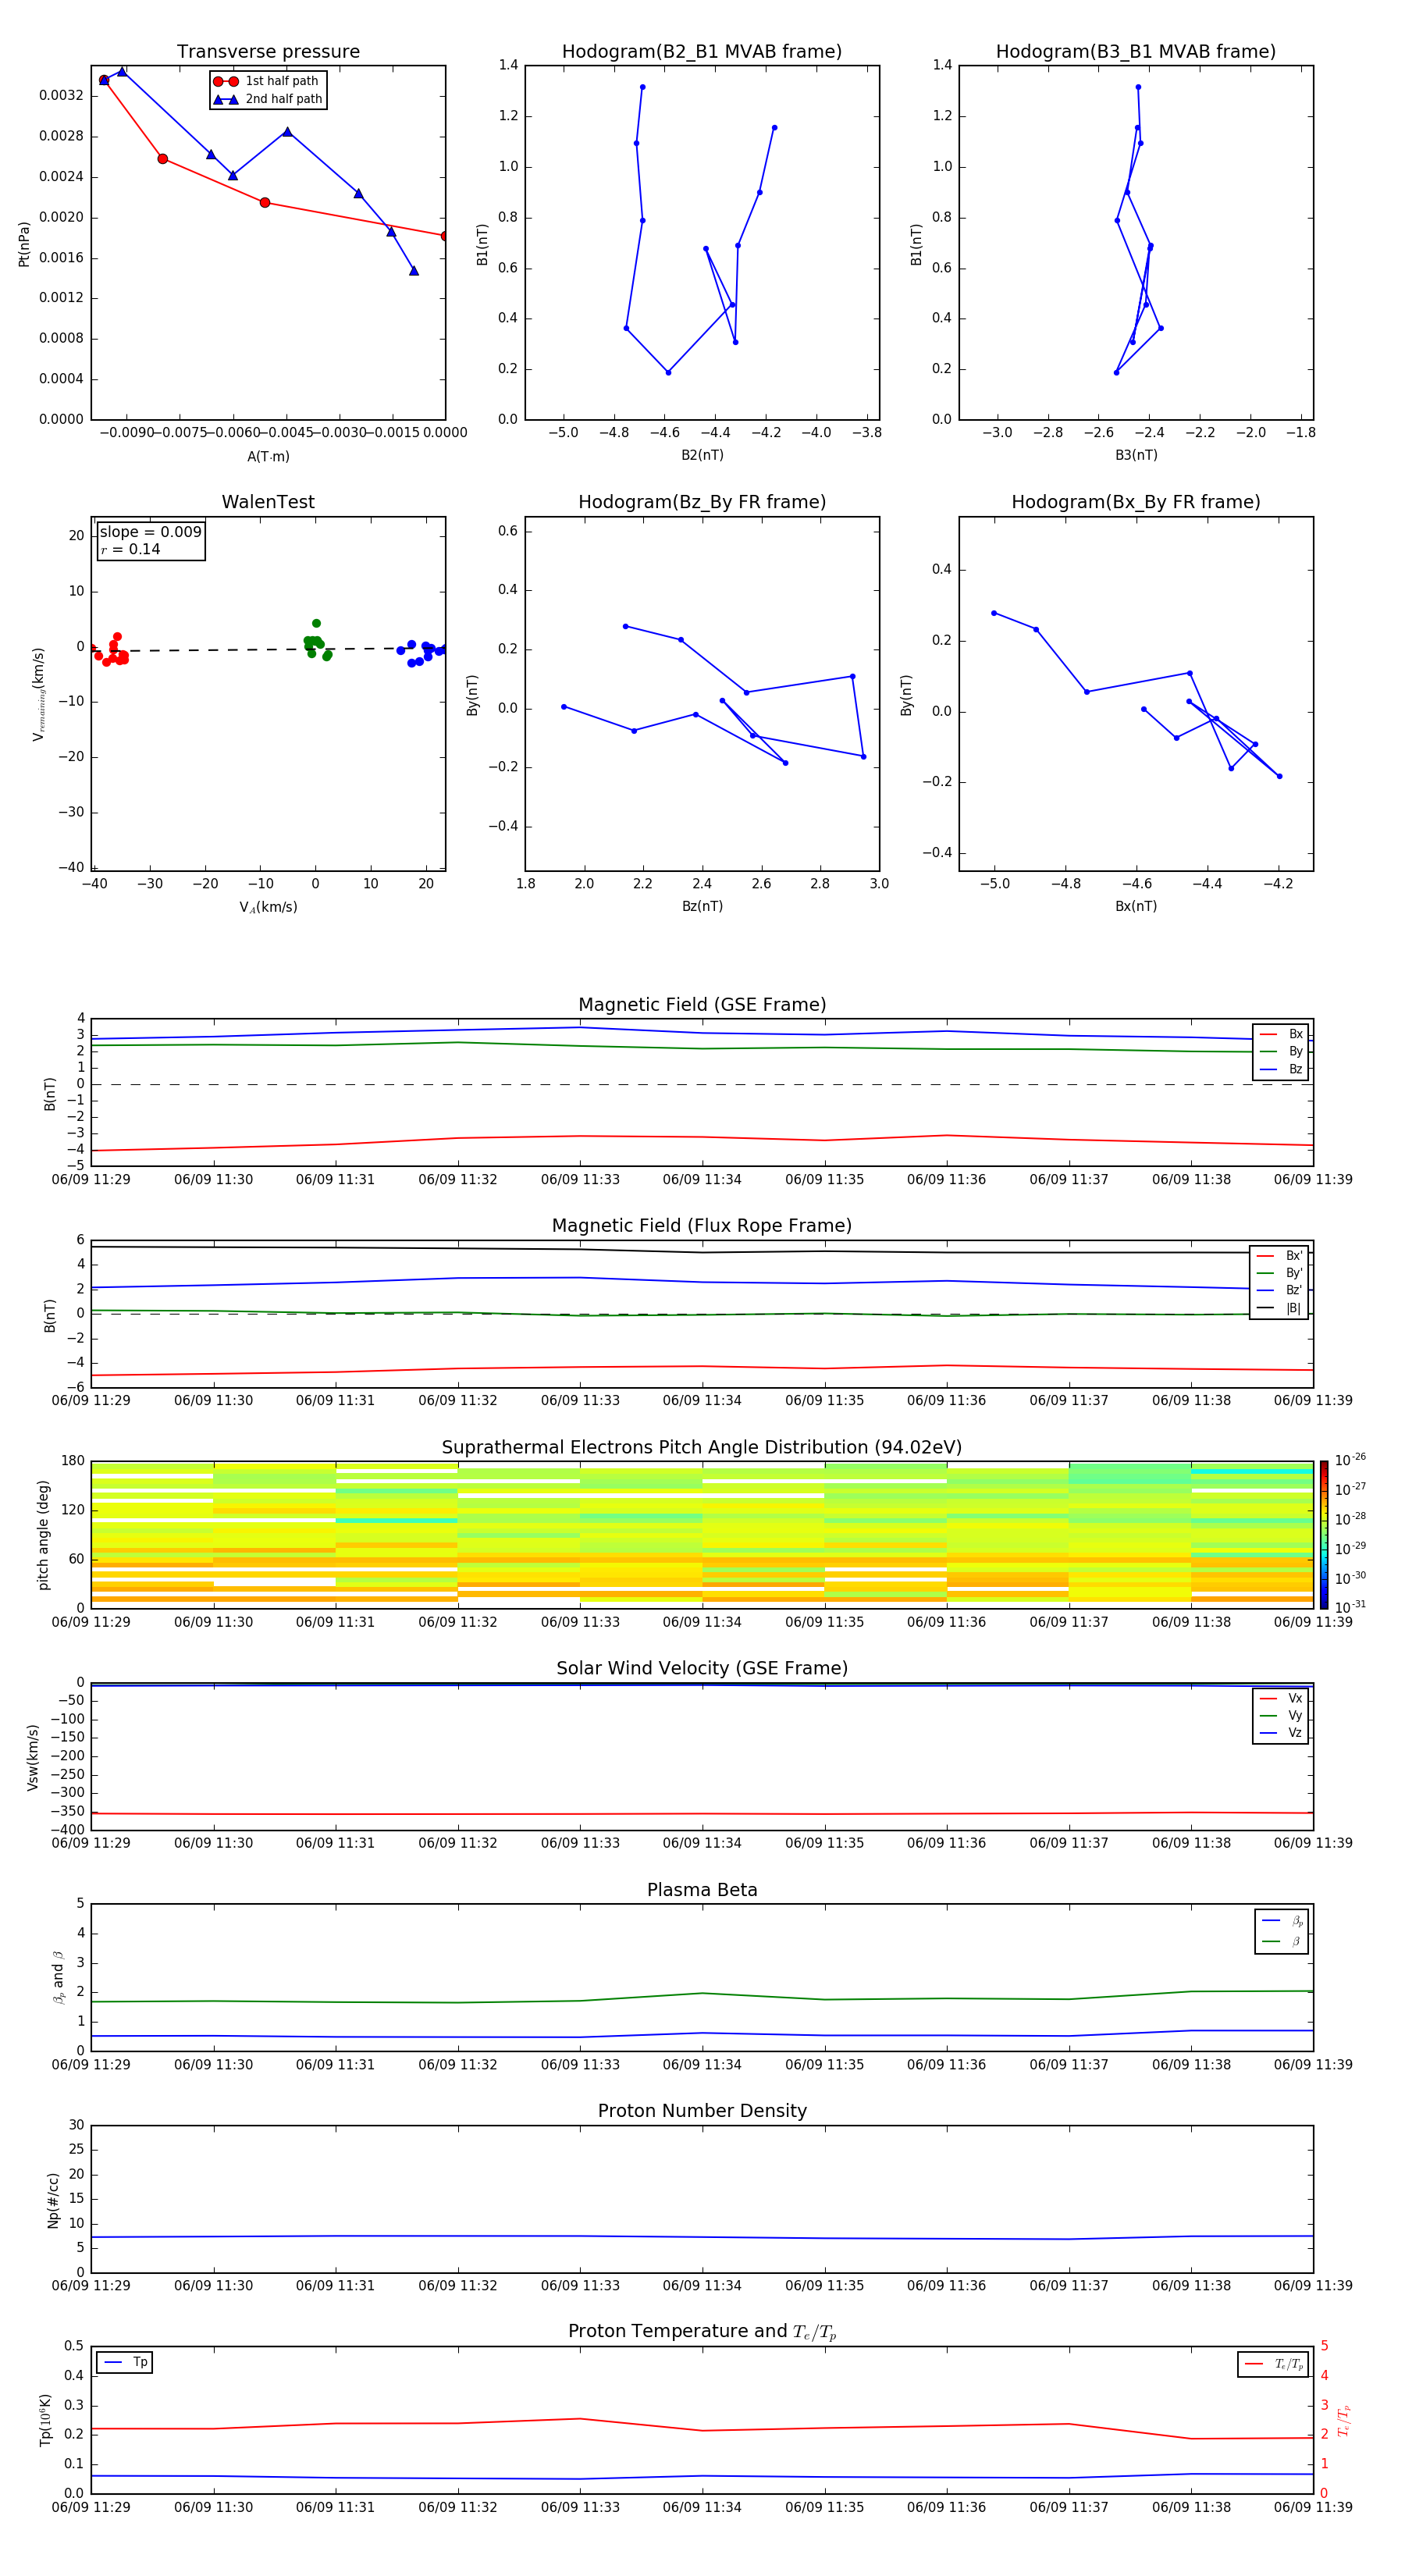This screenshot has width=1405, height=2576.
Task: Click 'B3(nT)' x-axis label
Action: [x=1136, y=455]
